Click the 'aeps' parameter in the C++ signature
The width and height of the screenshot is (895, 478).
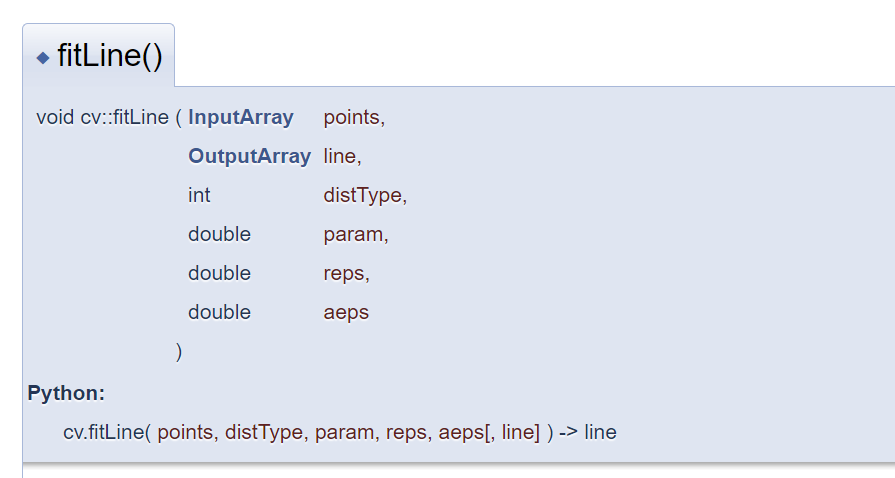[346, 312]
